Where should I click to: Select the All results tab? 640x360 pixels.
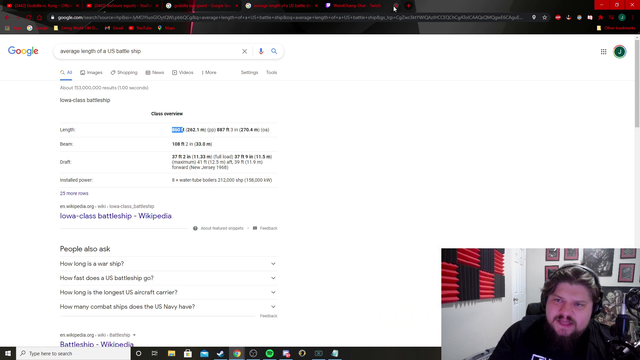(x=66, y=73)
